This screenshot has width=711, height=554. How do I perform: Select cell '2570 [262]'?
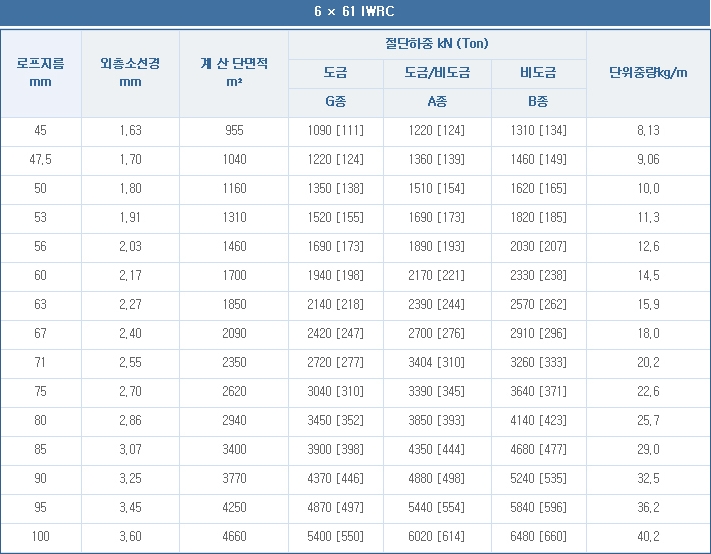point(538,304)
